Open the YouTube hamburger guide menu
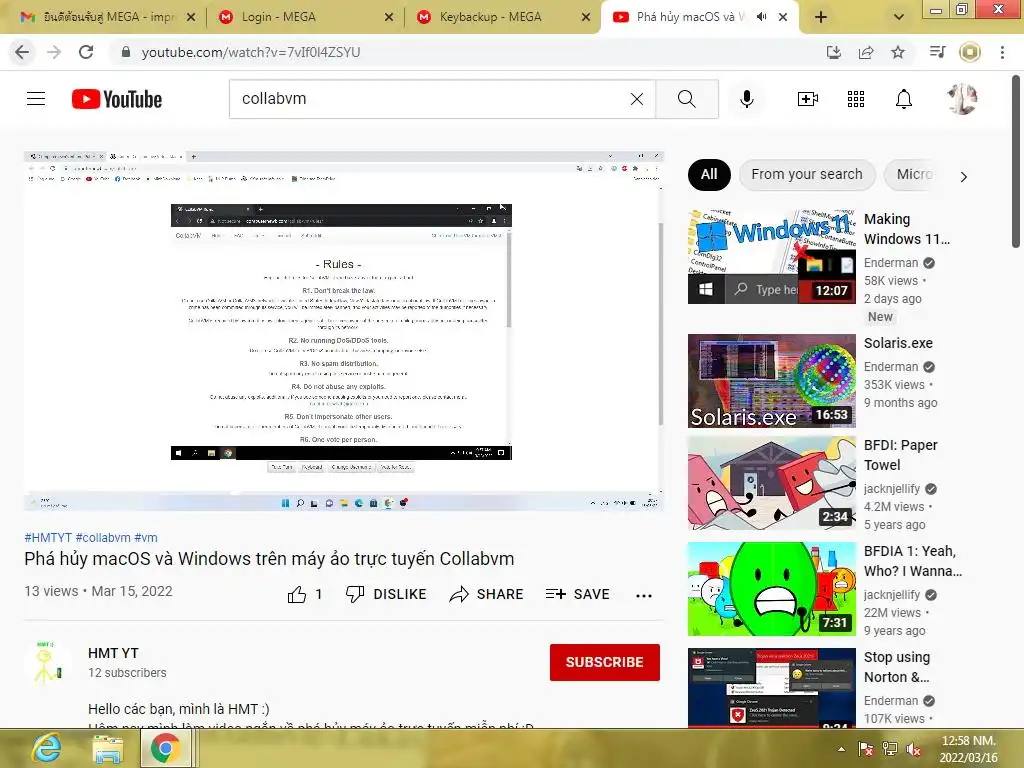 coord(36,99)
